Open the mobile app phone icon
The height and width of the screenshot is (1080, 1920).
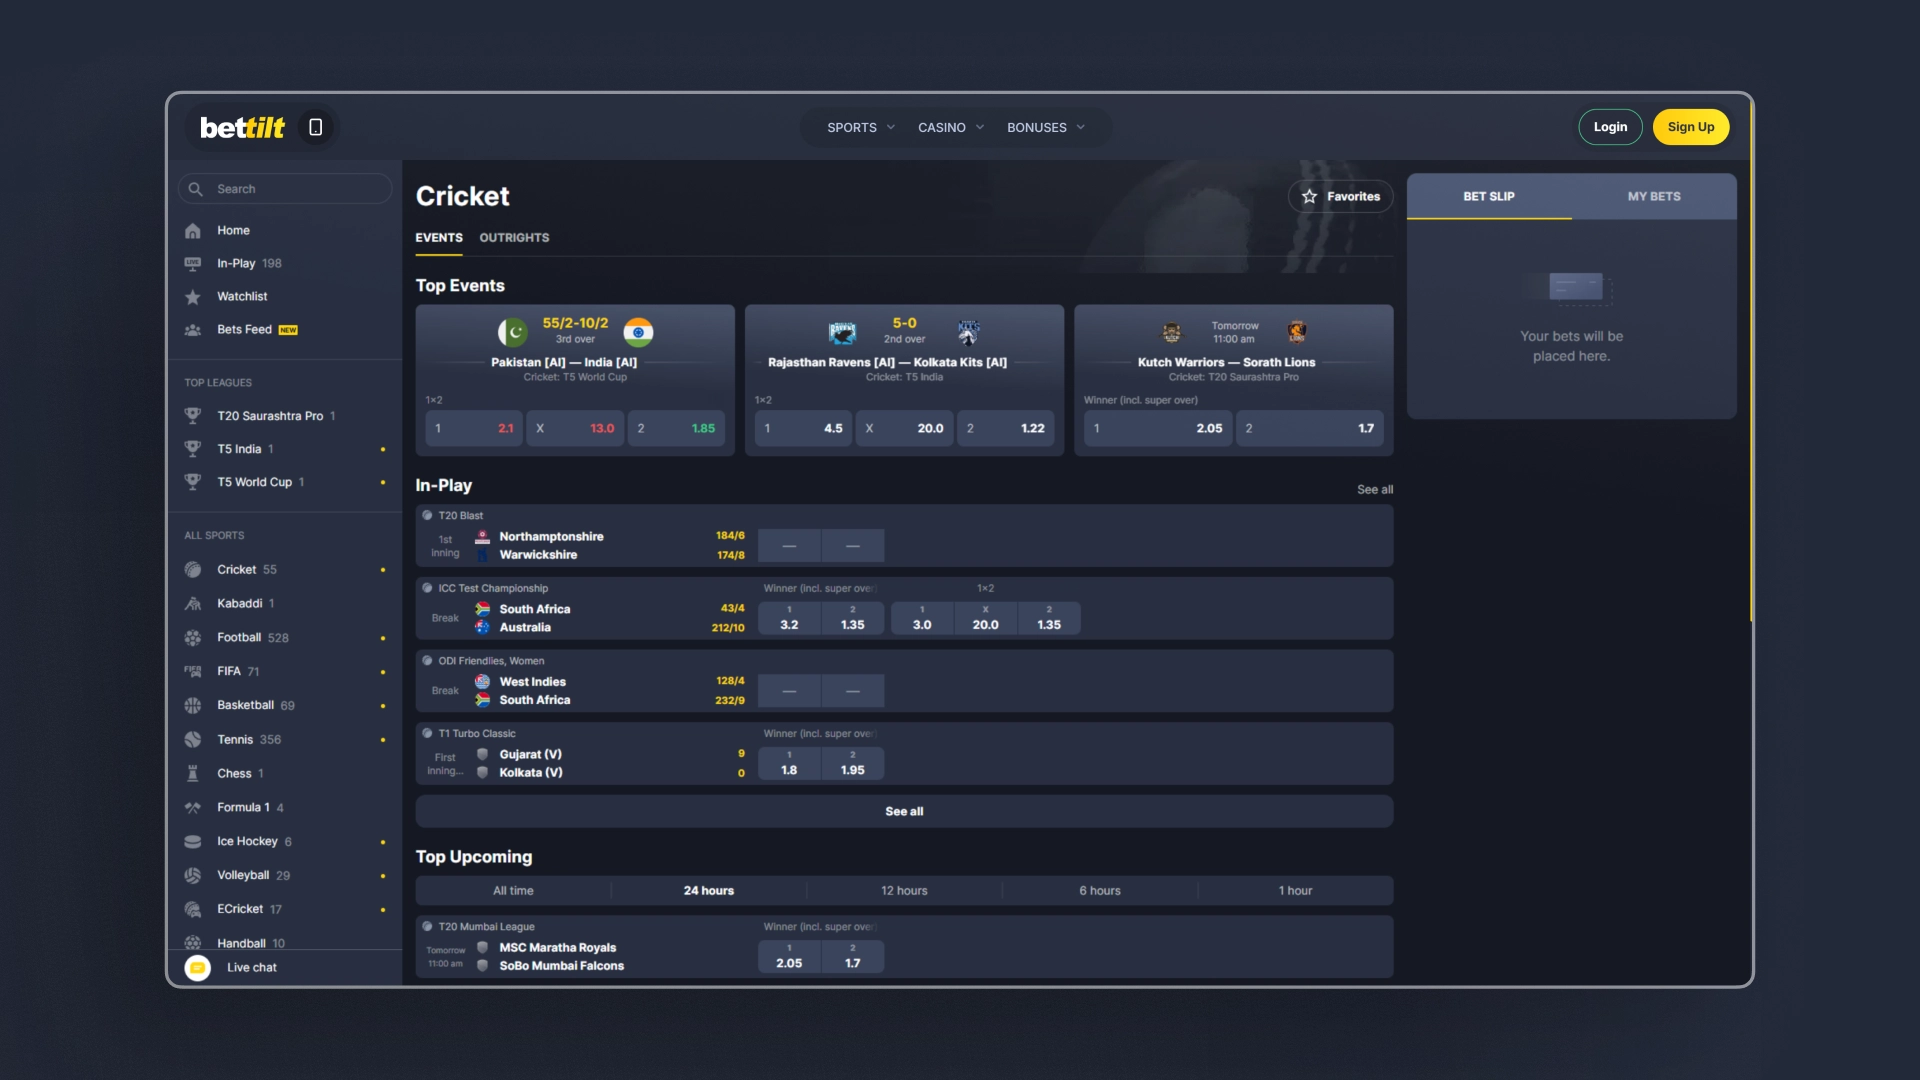click(x=315, y=127)
